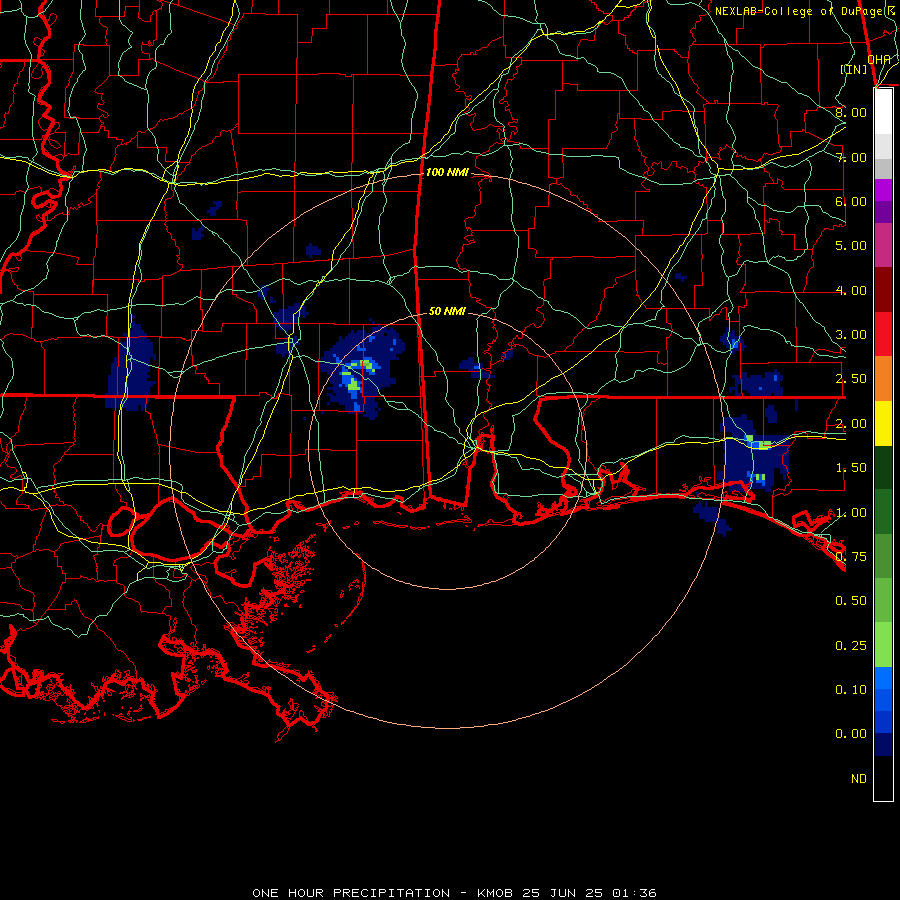Select the black ND color bar segment

[x=883, y=778]
